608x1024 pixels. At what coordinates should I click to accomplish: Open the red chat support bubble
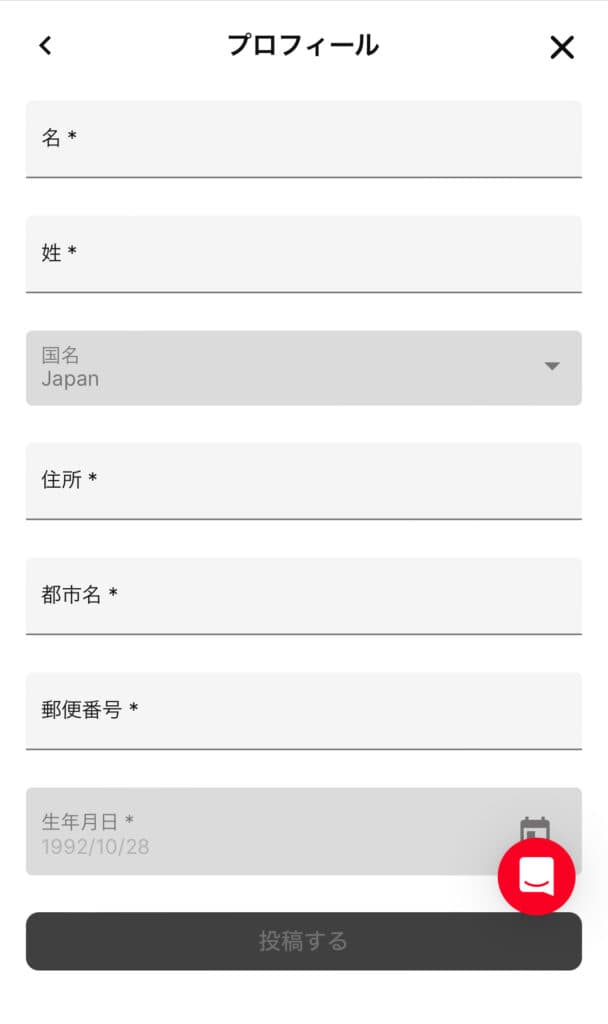pos(536,876)
